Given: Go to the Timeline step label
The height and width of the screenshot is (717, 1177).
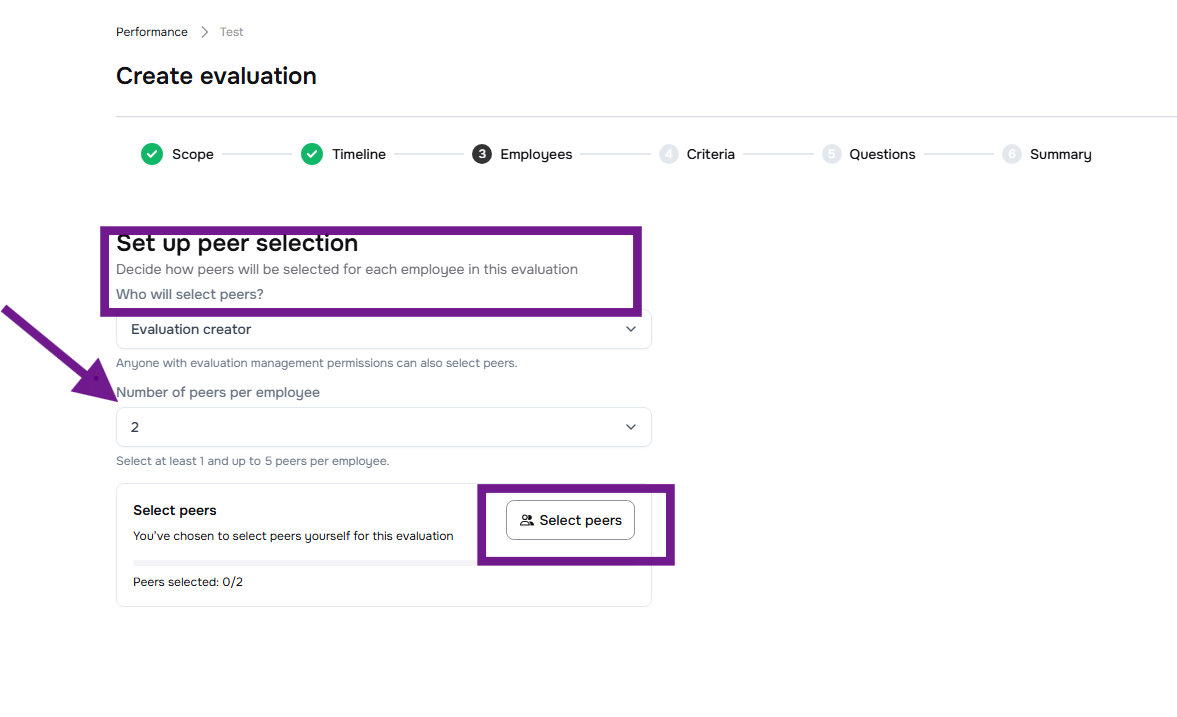Looking at the screenshot, I should coord(359,154).
